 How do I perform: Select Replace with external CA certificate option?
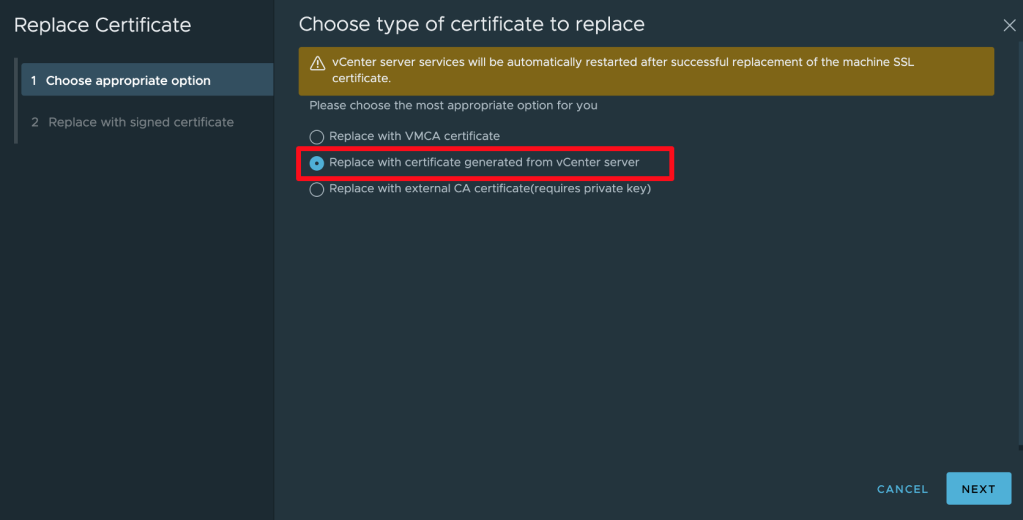[x=317, y=190]
